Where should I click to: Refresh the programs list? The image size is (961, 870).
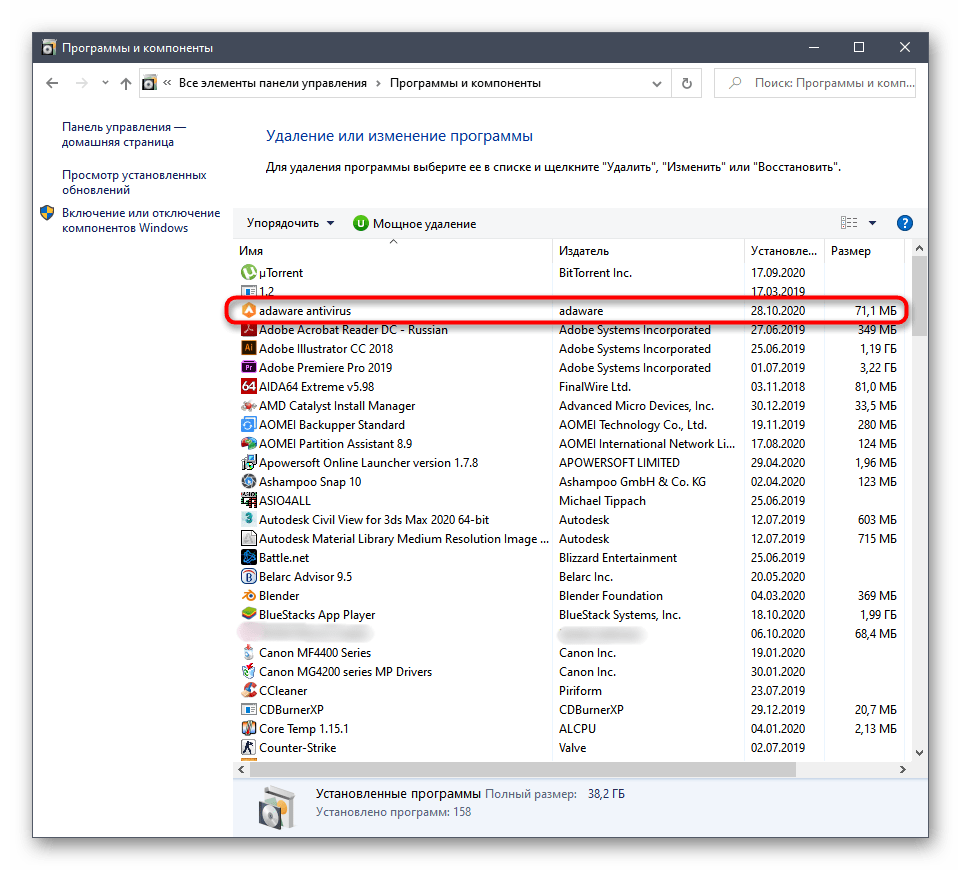(686, 83)
